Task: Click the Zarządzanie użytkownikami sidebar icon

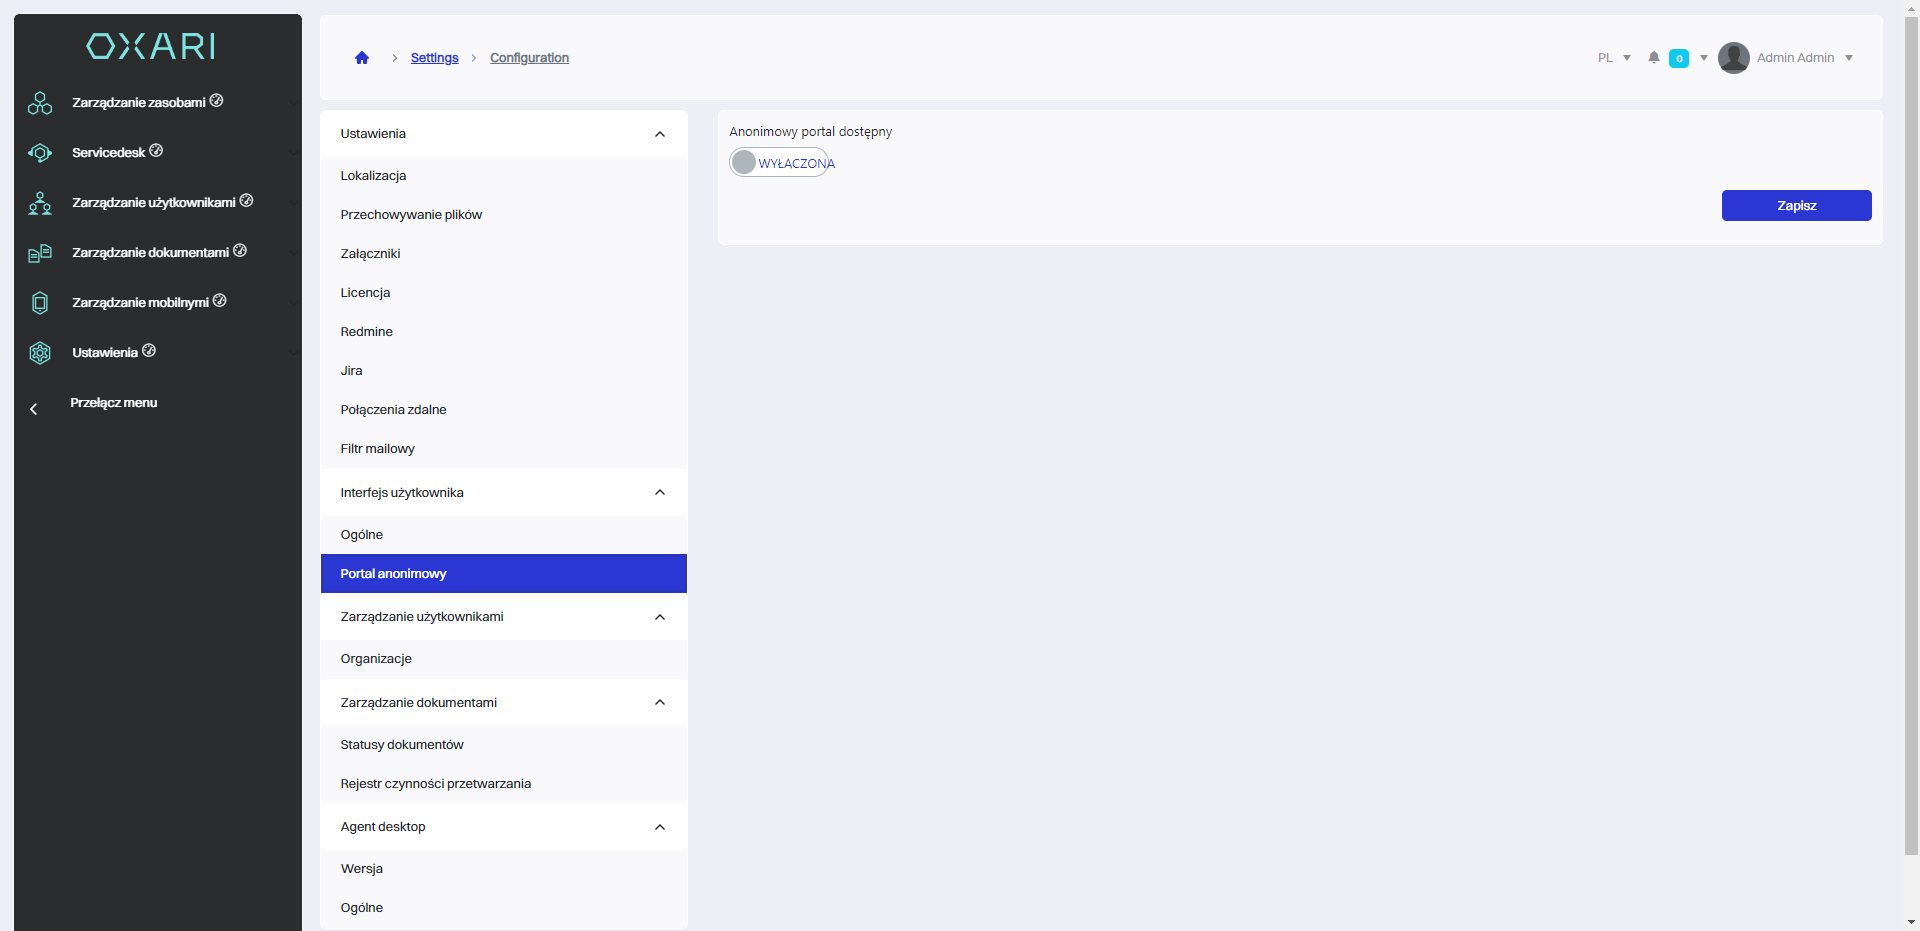Action: [40, 203]
